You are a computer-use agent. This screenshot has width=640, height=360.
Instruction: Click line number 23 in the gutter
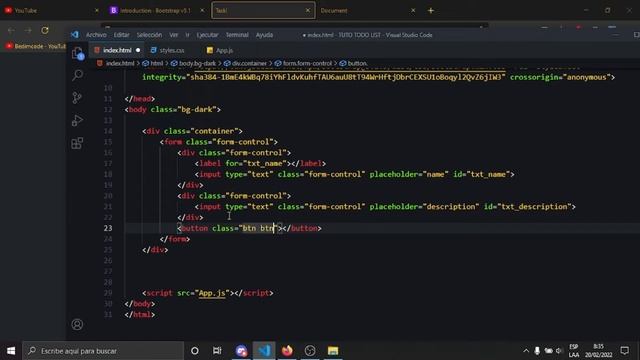pos(108,228)
